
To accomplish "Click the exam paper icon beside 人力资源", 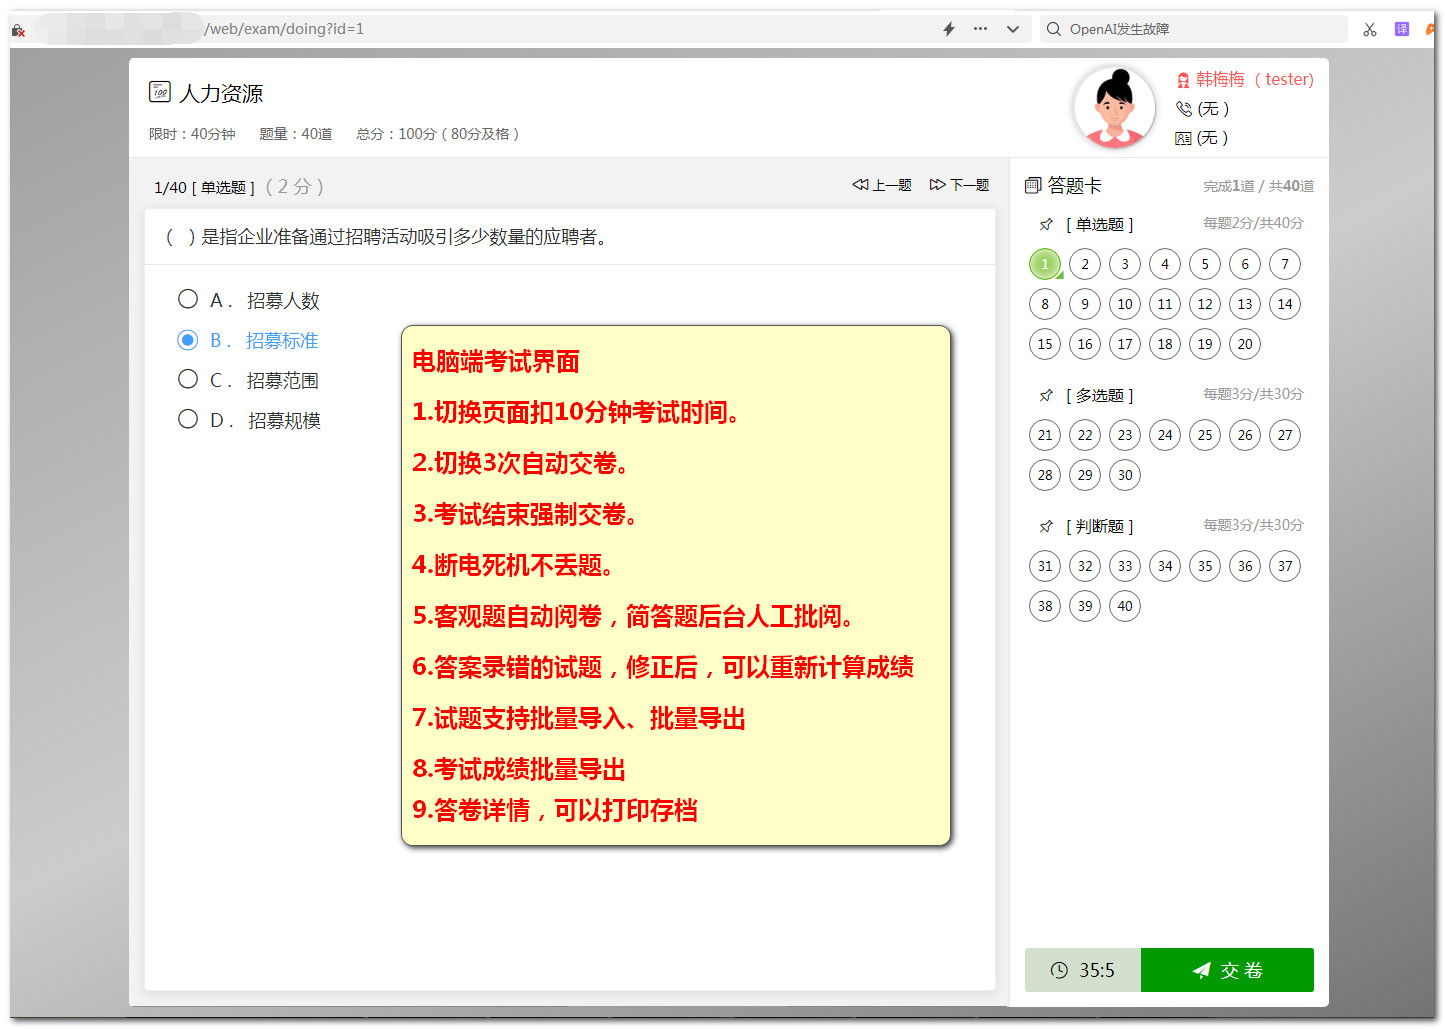I will tap(160, 92).
